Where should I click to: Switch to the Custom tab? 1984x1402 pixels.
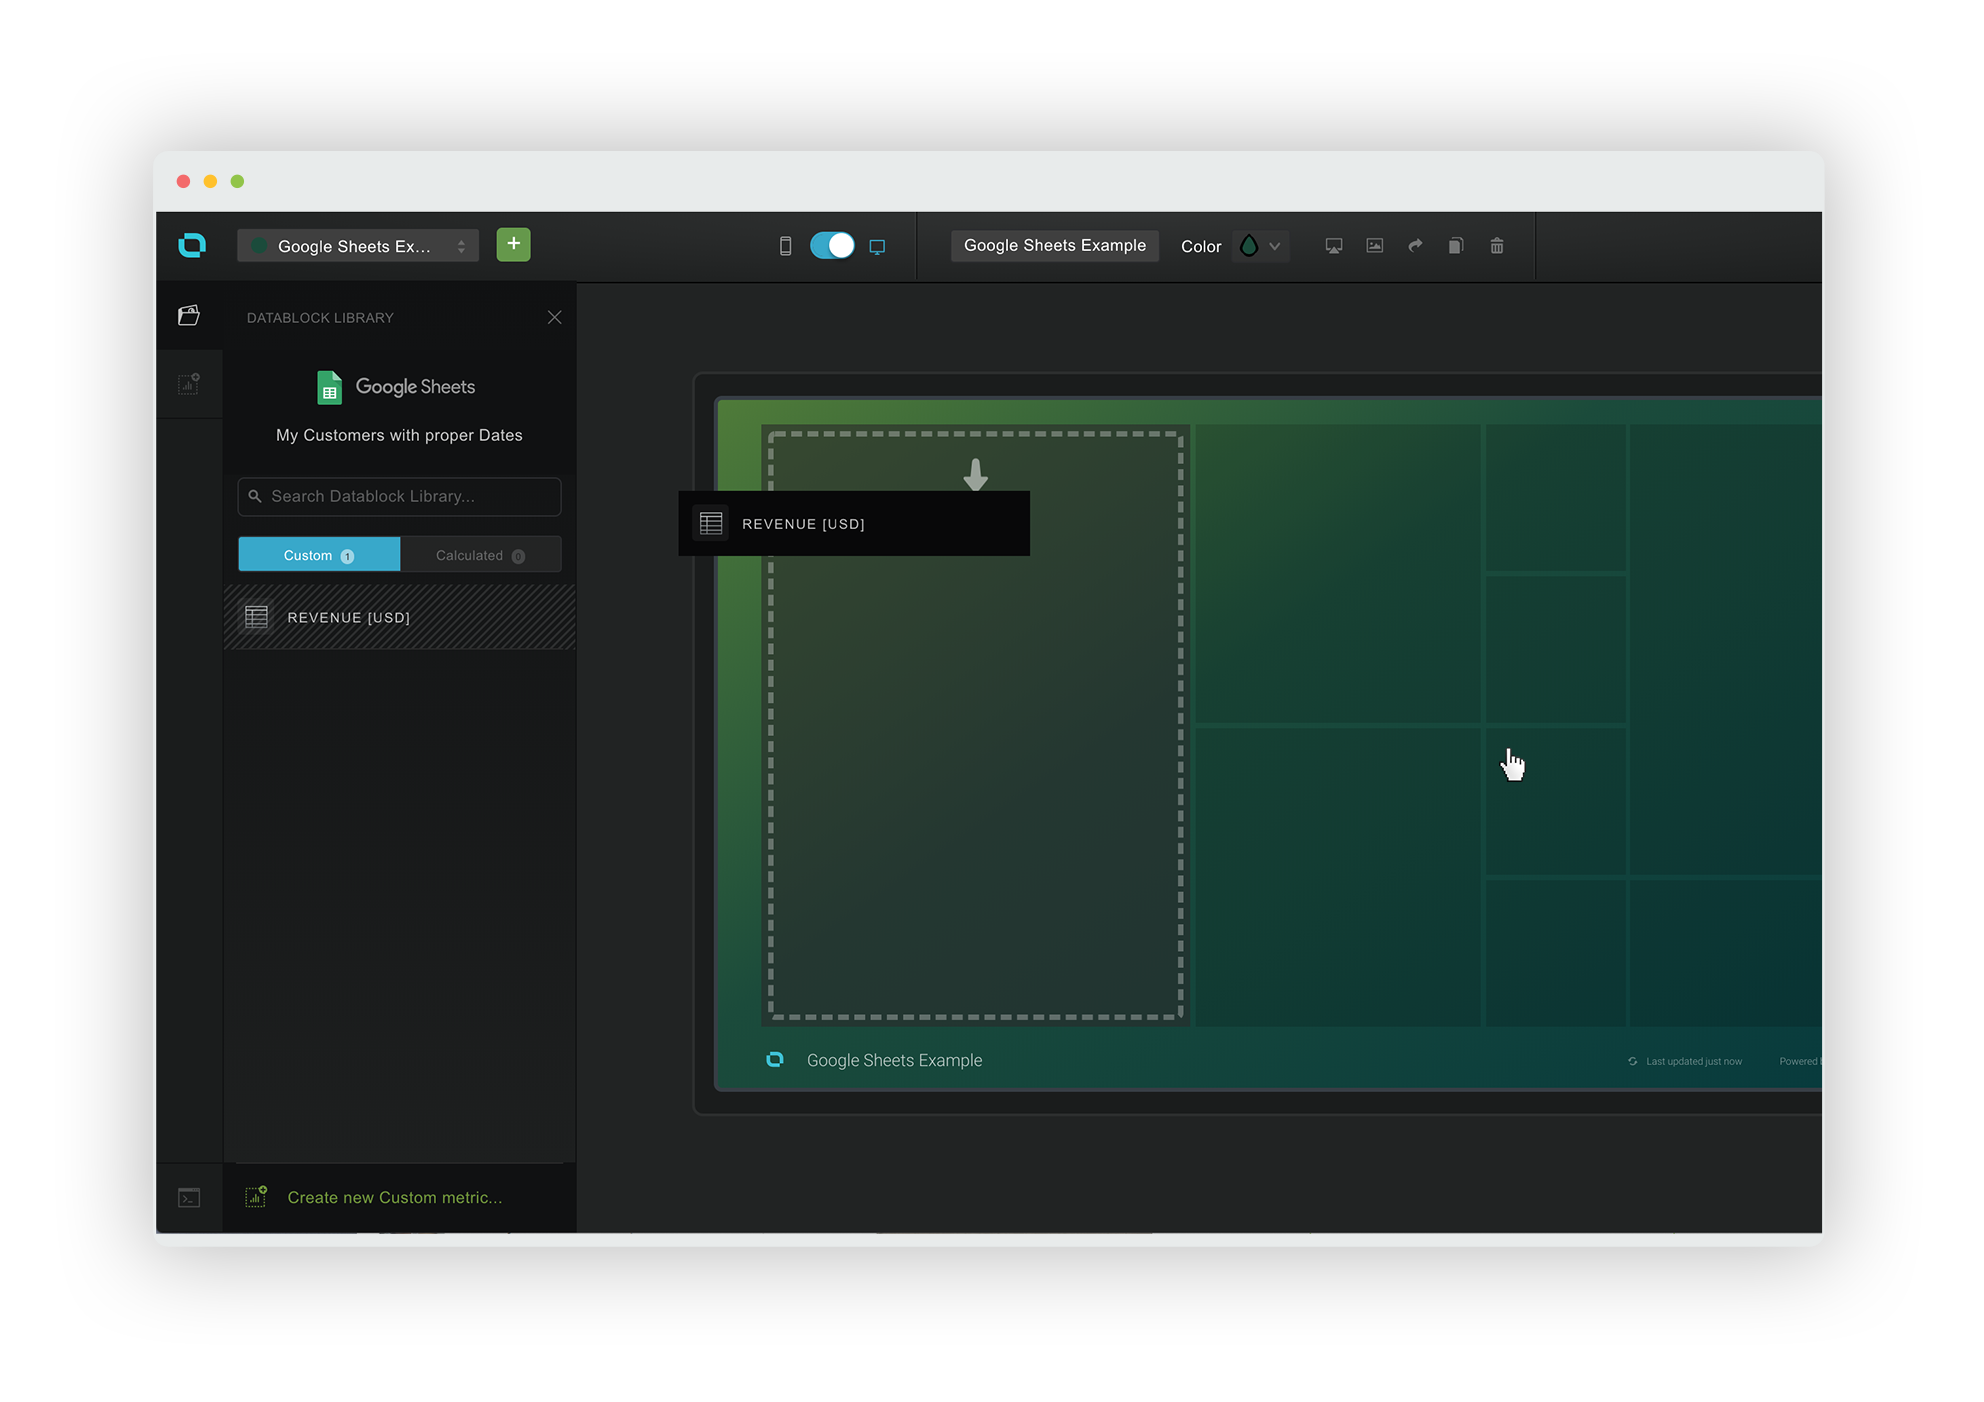319,555
